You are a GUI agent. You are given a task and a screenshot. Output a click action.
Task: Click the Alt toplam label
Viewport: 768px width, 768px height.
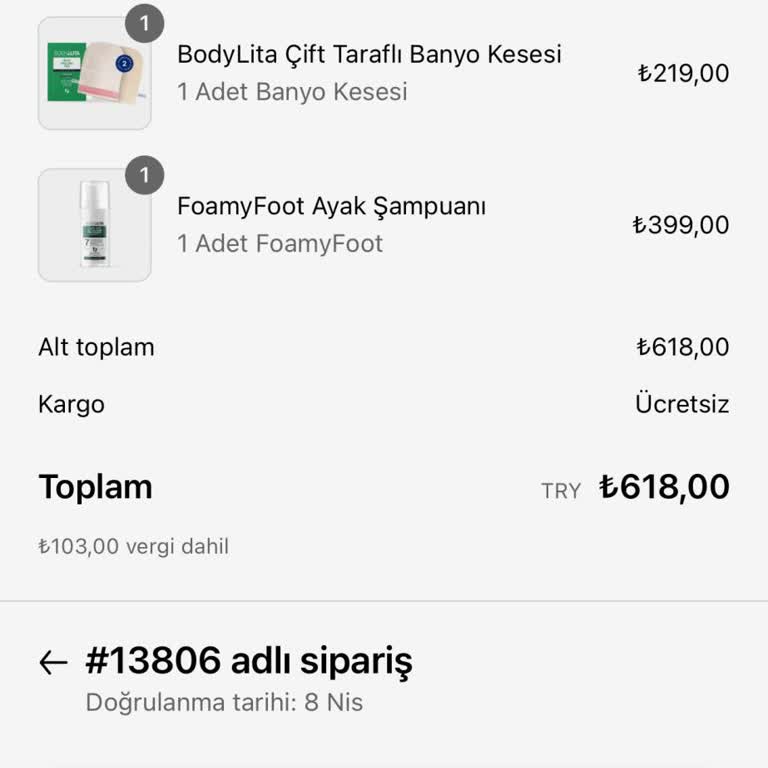(96, 348)
